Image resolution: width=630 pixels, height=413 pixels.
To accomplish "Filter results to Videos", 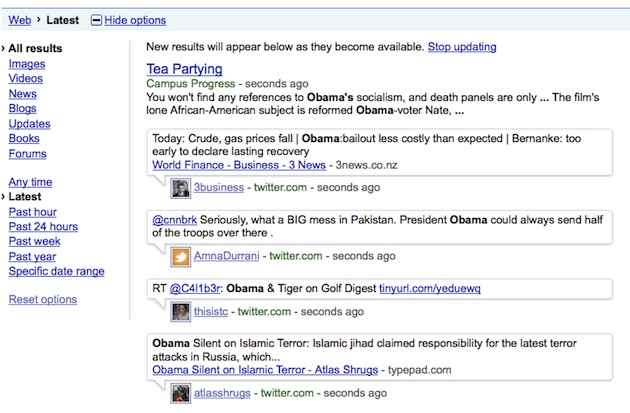I will point(26,78).
